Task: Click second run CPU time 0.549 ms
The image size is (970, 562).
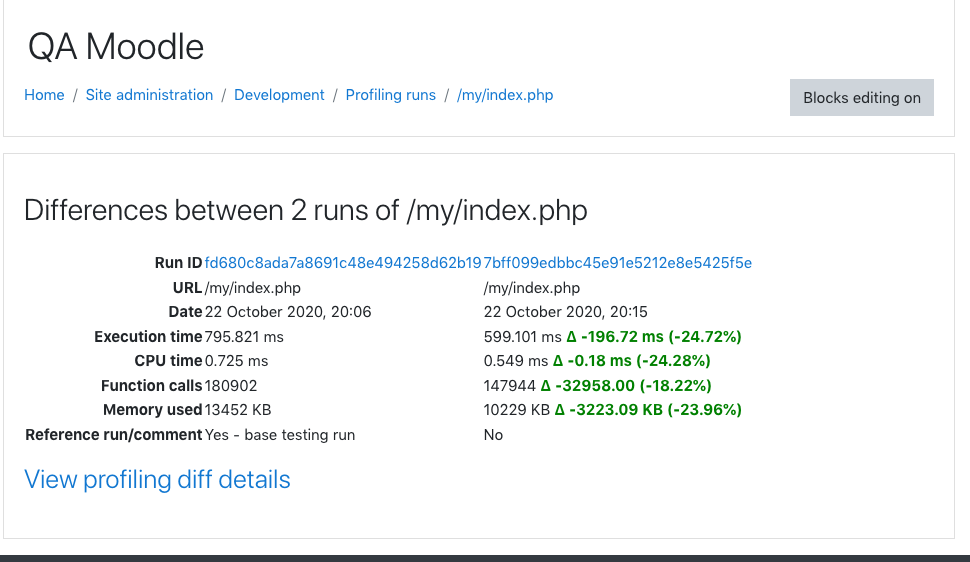Action: coord(516,361)
